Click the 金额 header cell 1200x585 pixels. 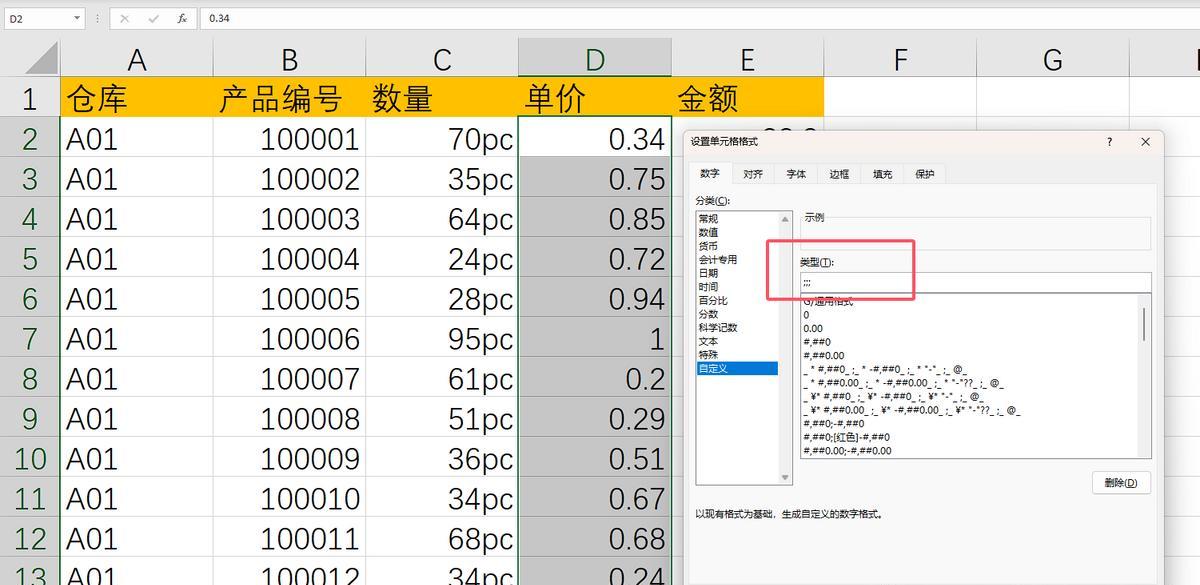[748, 98]
